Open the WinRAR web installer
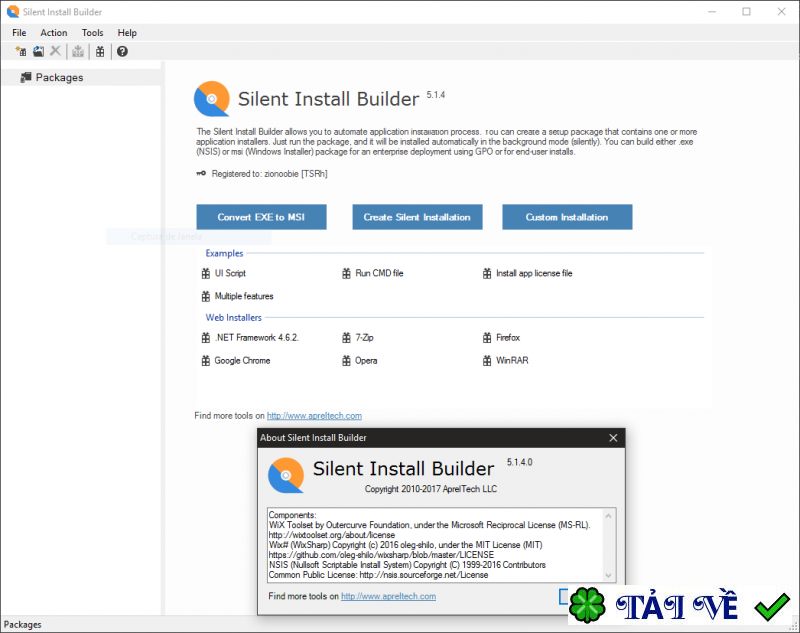800x633 pixels. point(506,361)
